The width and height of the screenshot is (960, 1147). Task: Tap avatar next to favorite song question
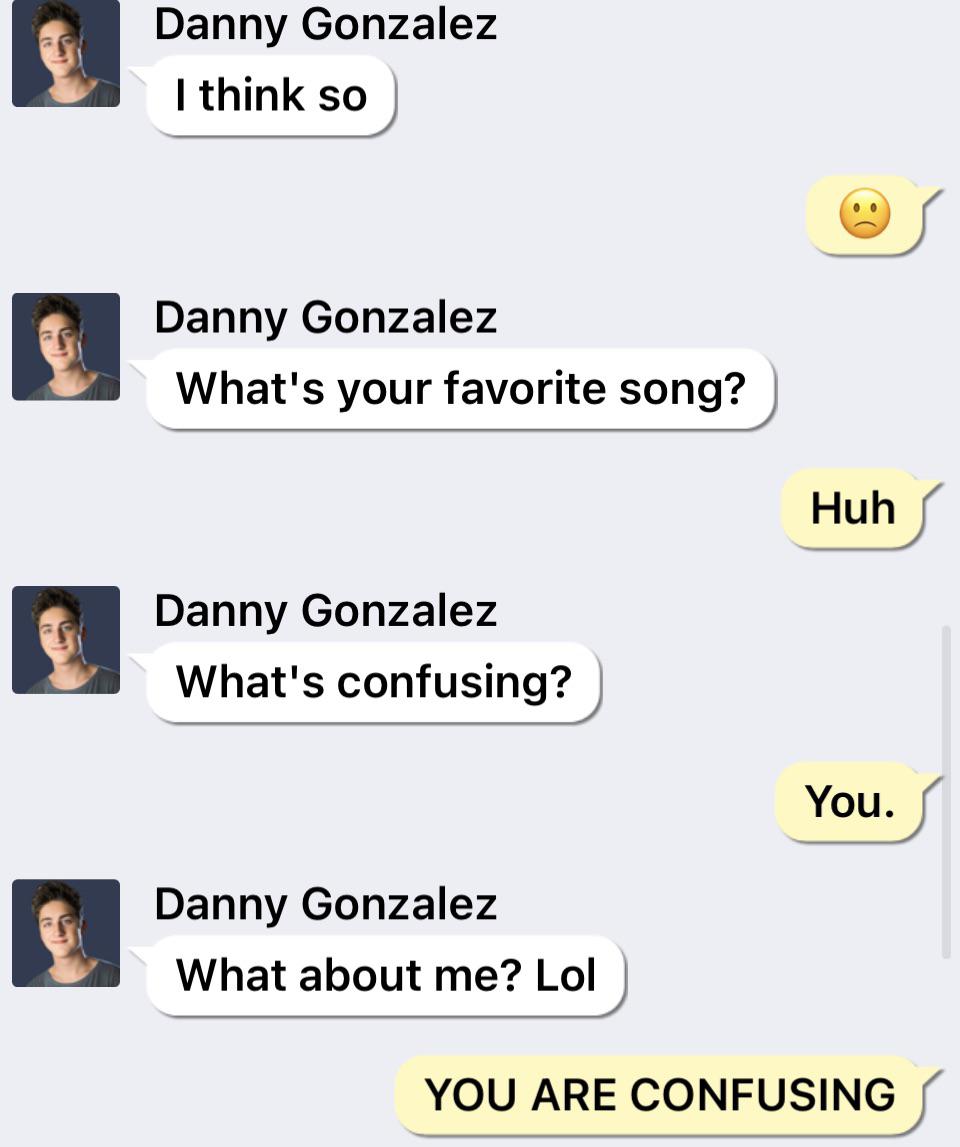pos(66,346)
